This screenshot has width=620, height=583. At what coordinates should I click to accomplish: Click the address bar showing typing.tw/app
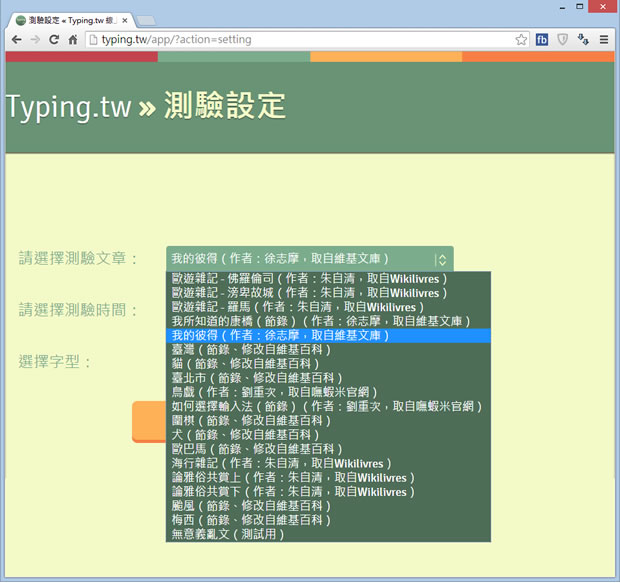(300, 40)
